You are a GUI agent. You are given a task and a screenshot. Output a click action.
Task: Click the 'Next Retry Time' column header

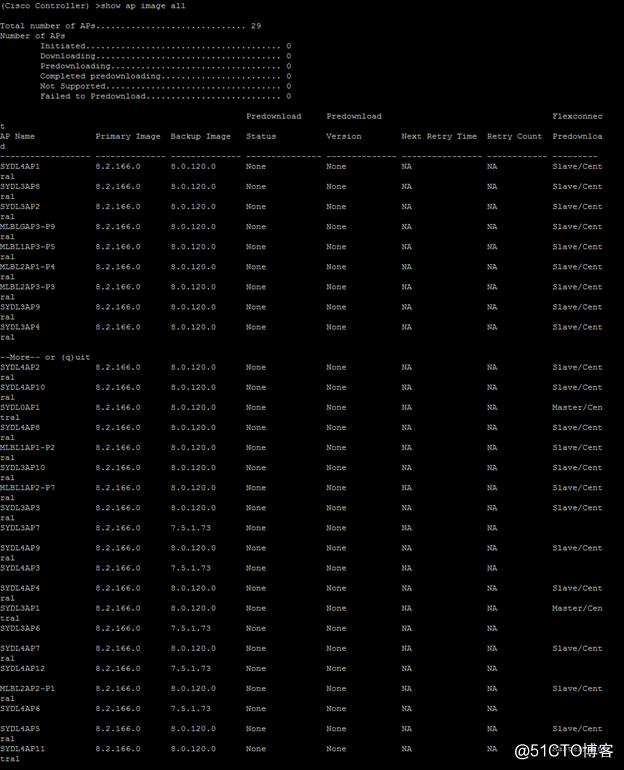pos(439,136)
